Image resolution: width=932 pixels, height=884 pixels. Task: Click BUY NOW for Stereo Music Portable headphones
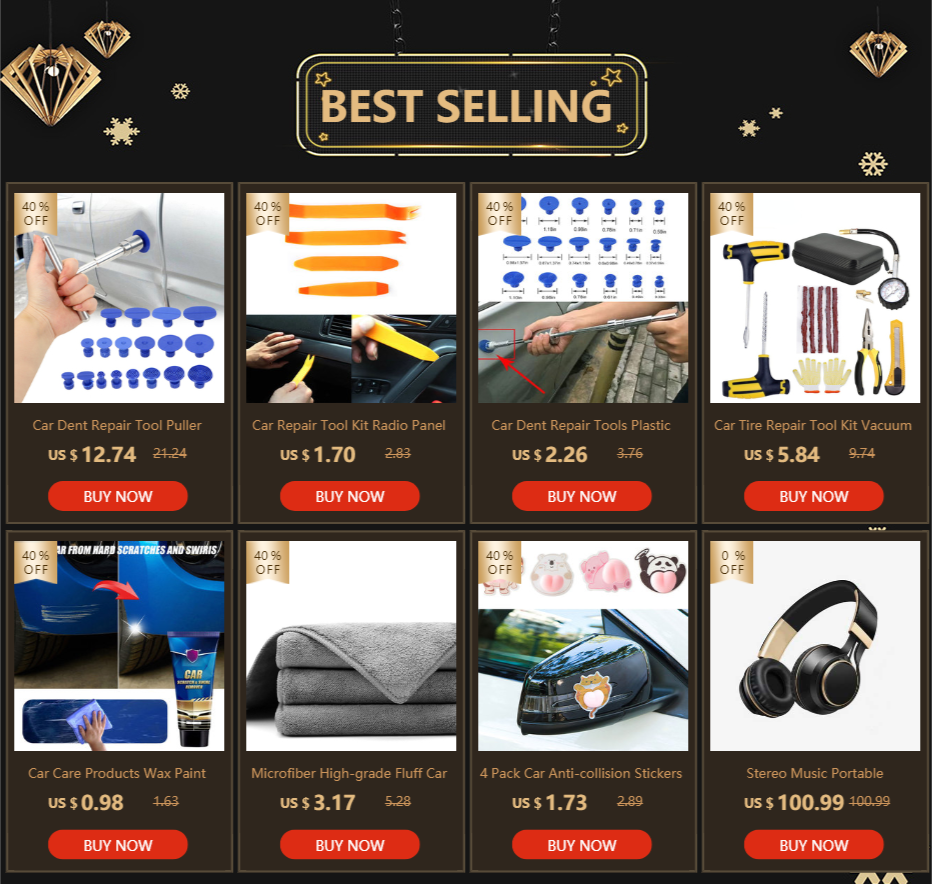coord(813,844)
